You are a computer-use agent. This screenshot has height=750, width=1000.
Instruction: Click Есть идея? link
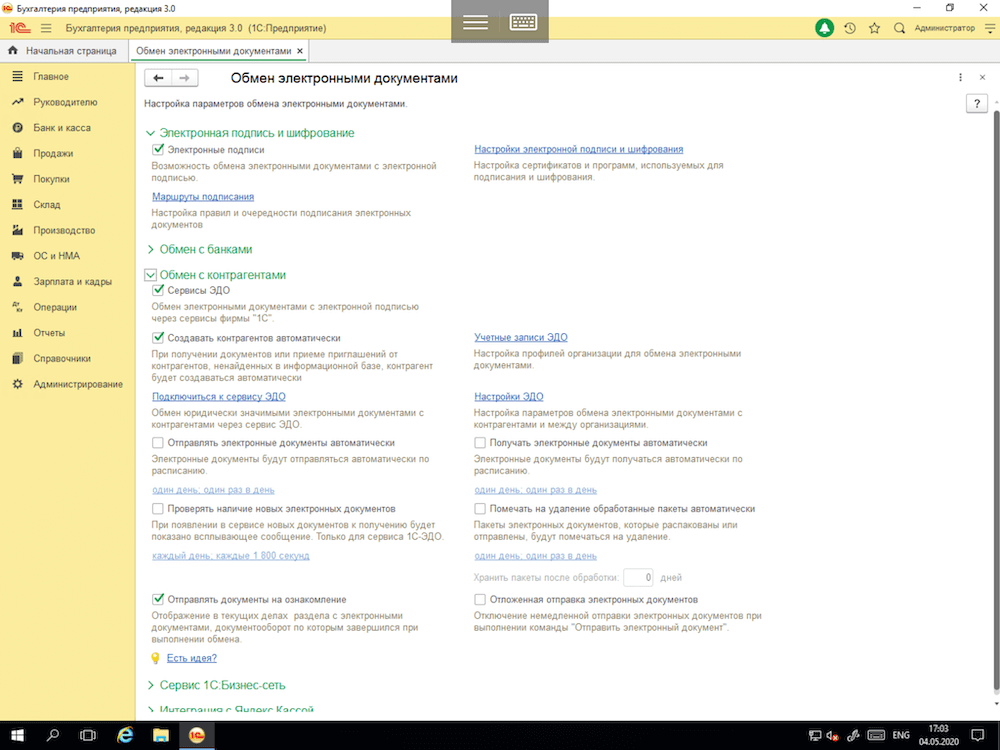point(191,658)
